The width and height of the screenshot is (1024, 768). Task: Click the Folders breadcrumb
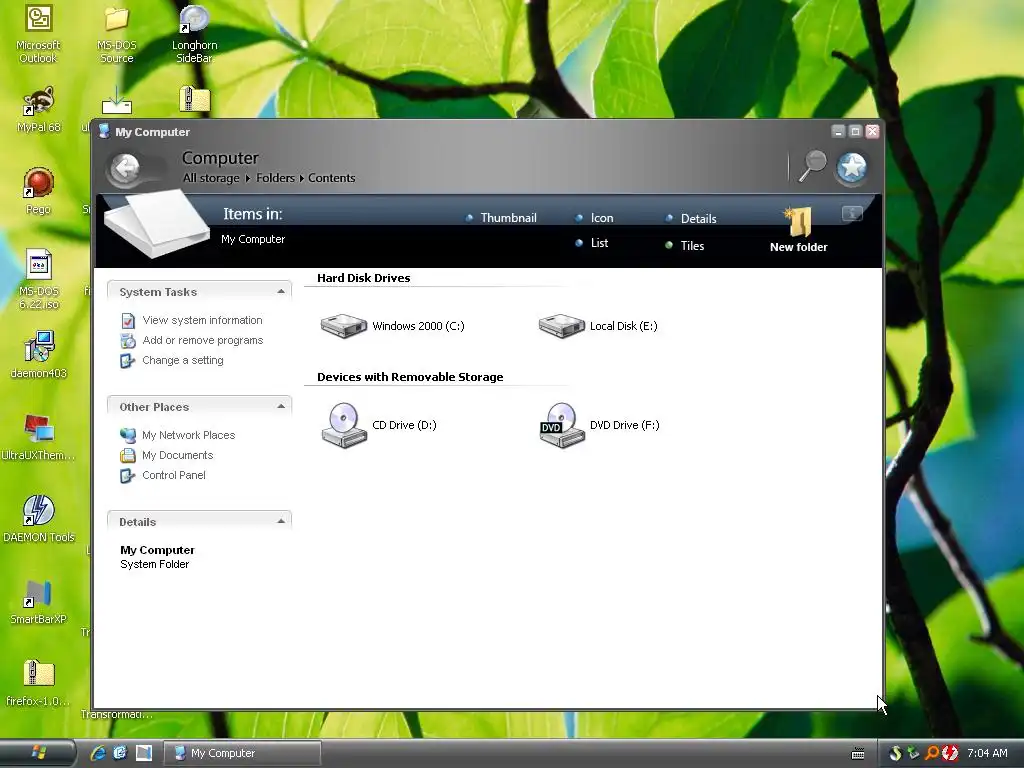[x=275, y=178]
